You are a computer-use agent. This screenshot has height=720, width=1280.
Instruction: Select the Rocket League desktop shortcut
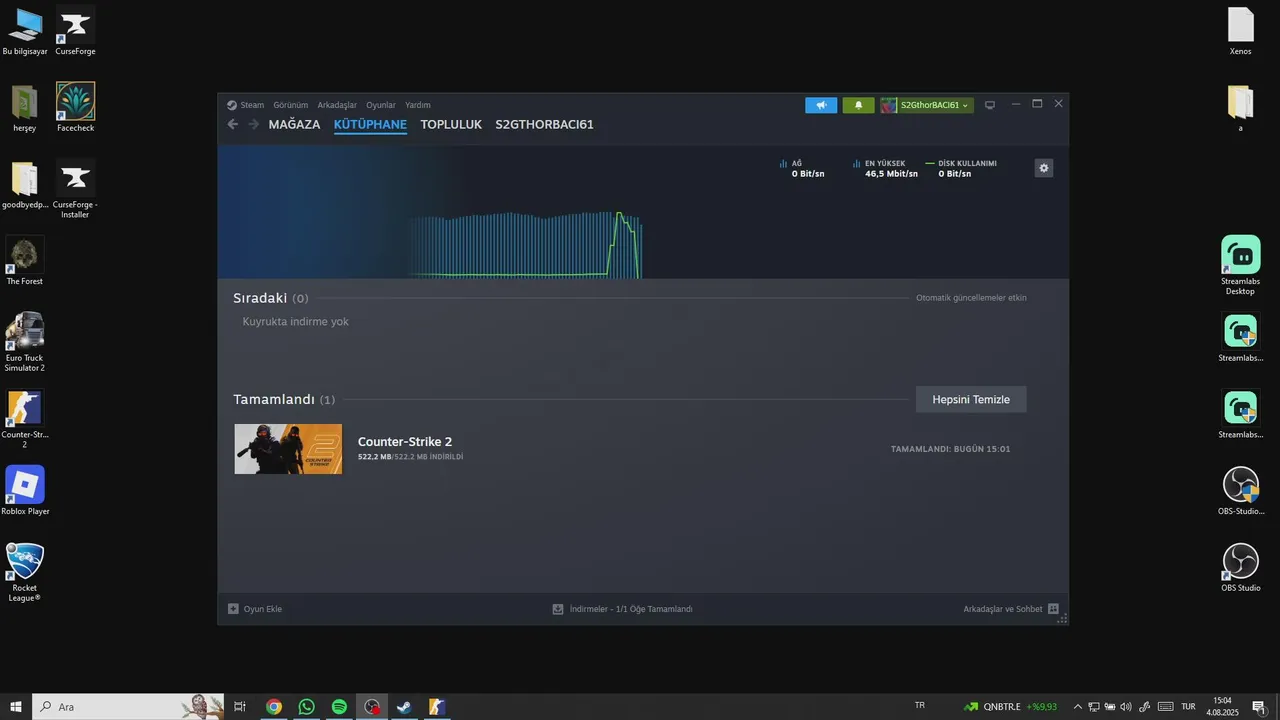(25, 573)
